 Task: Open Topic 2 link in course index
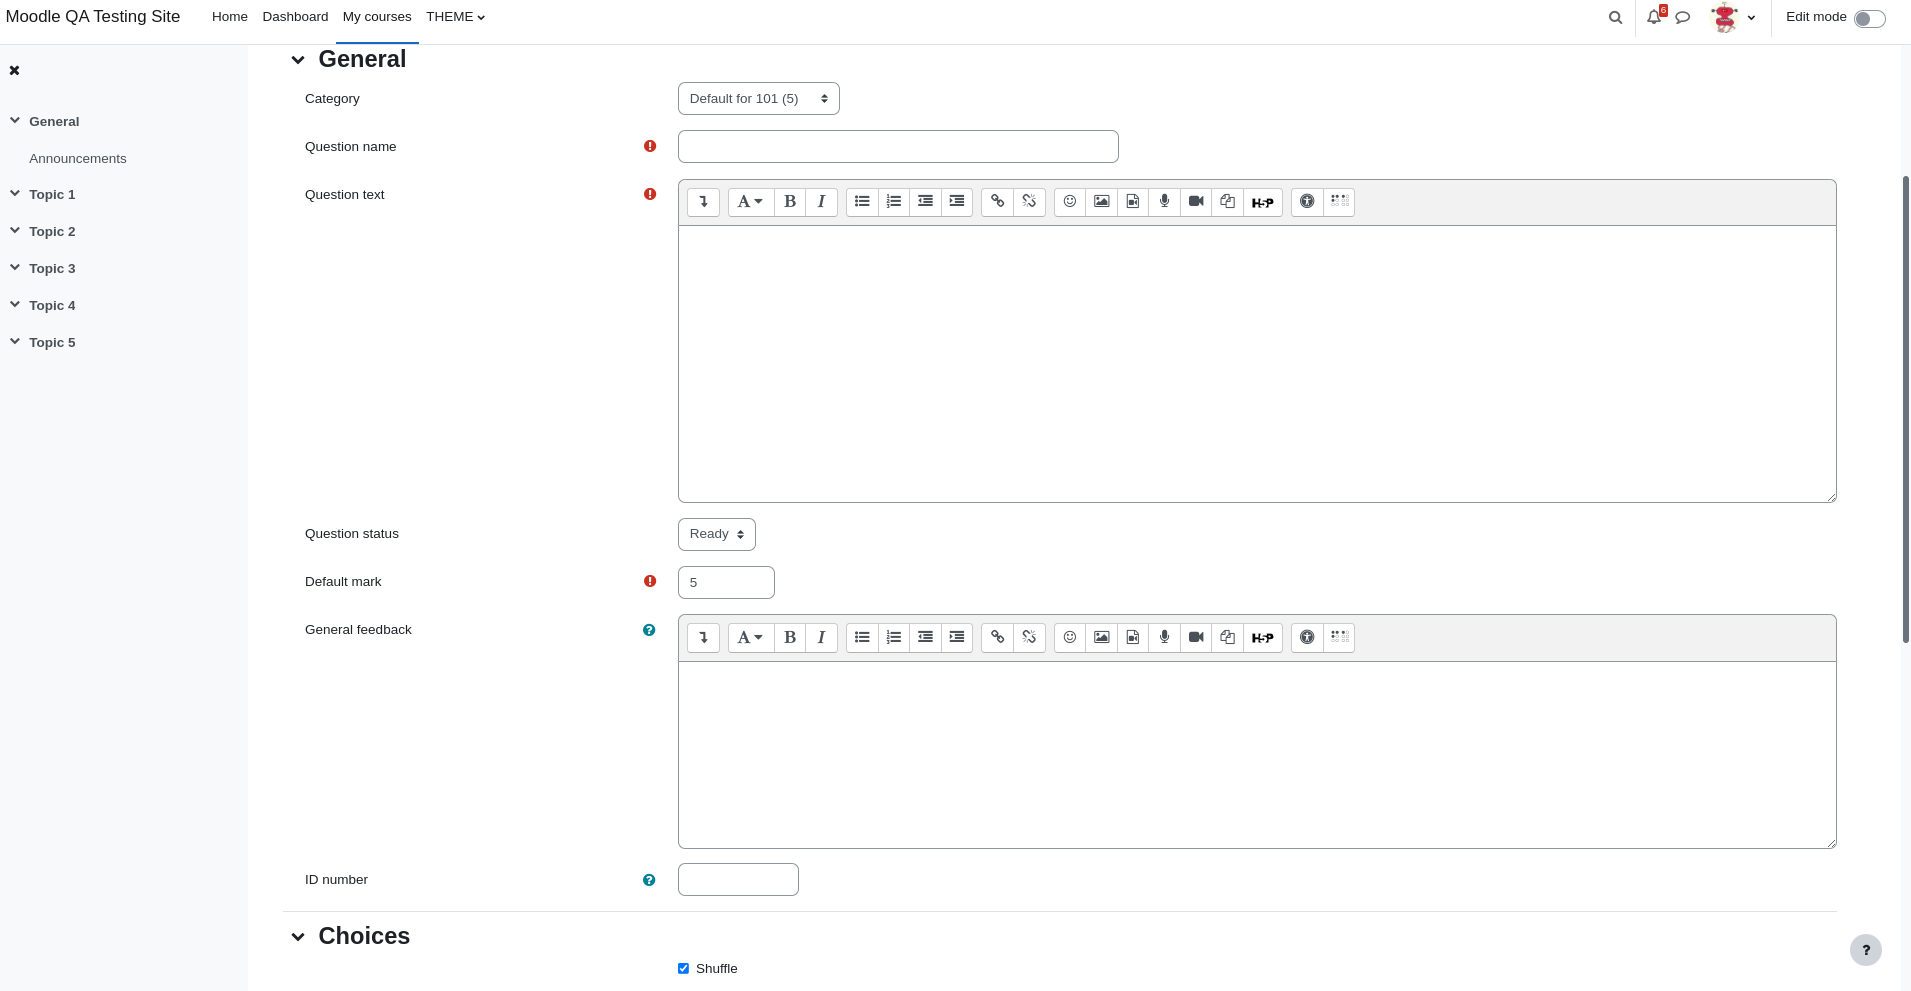[52, 232]
